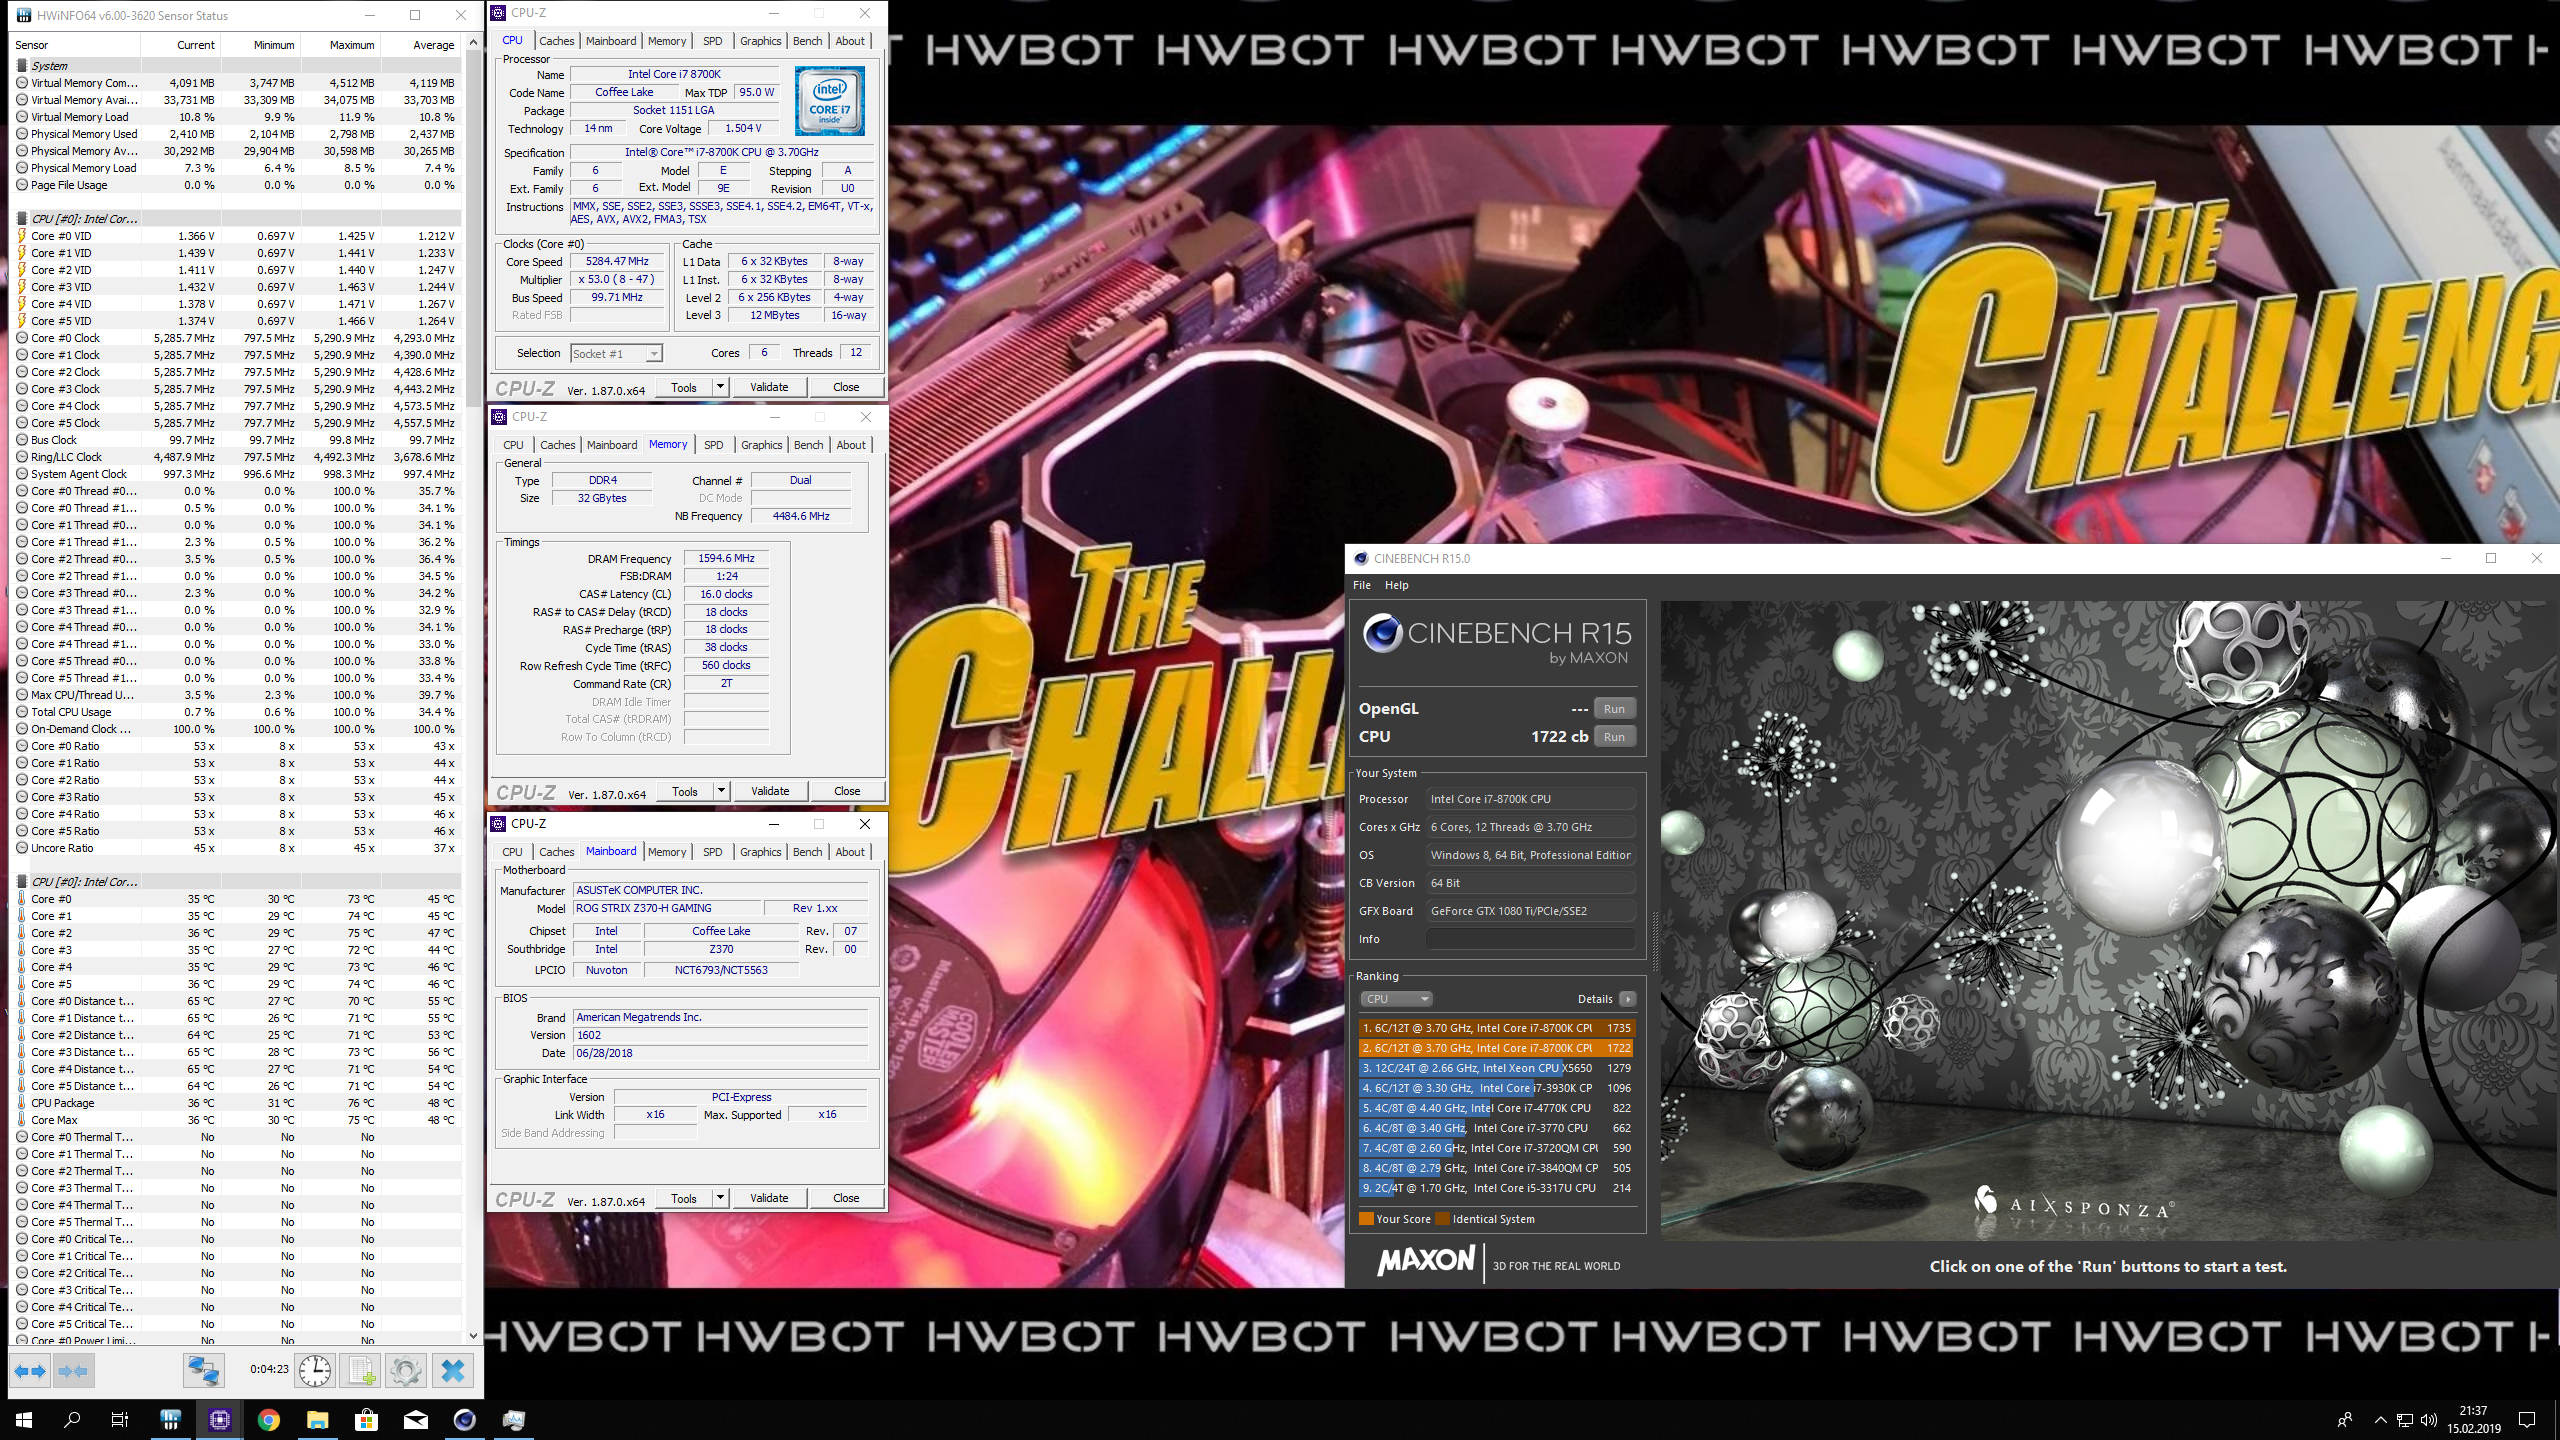Switch to CPU-Z from the taskbar
Screen dimensions: 2560x1440
pyautogui.click(x=219, y=1419)
